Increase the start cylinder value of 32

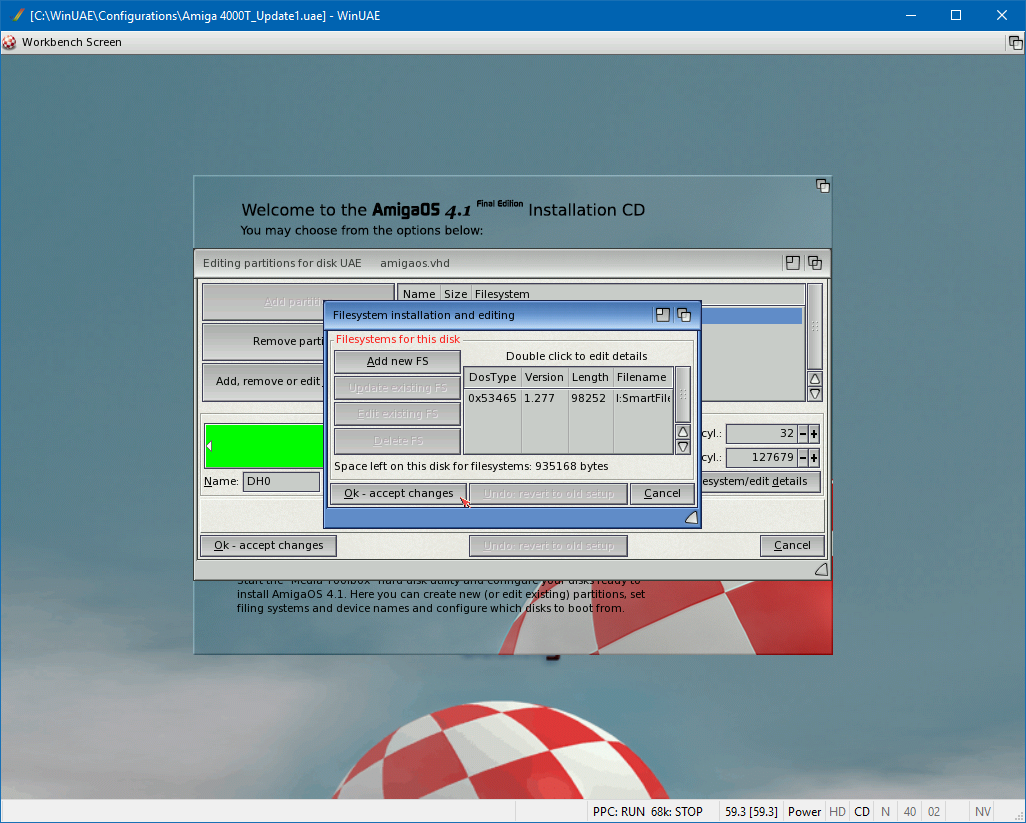pos(814,434)
